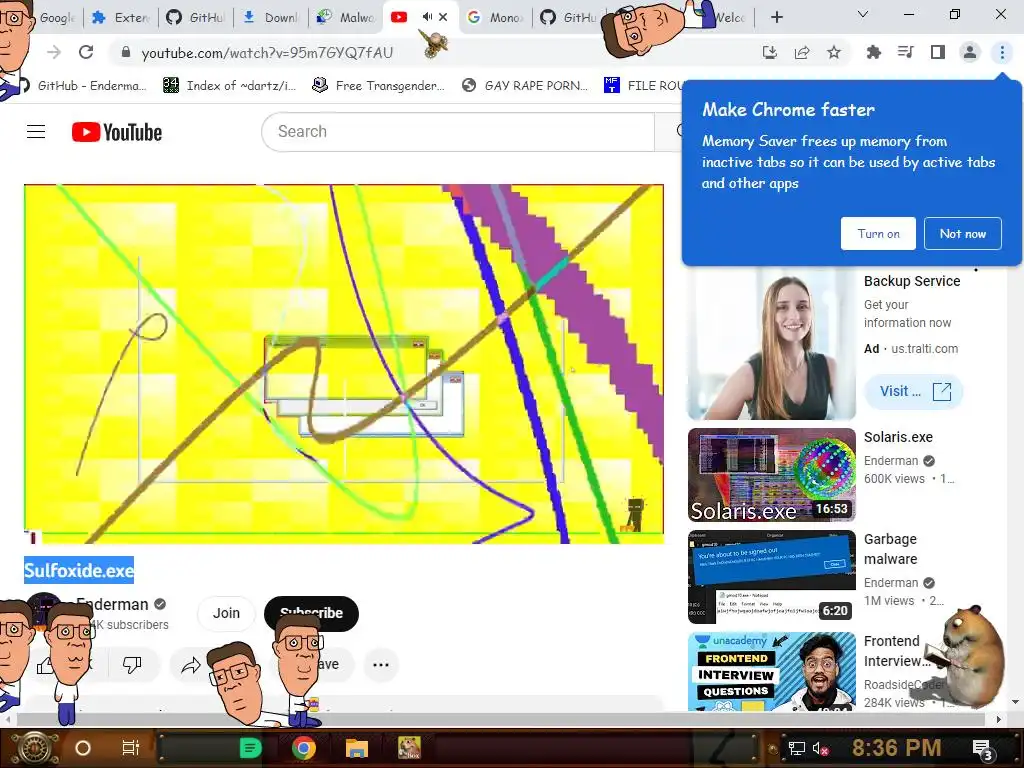1024x768 pixels.
Task: Open the FILE ROU bookmark
Action: [x=645, y=86]
